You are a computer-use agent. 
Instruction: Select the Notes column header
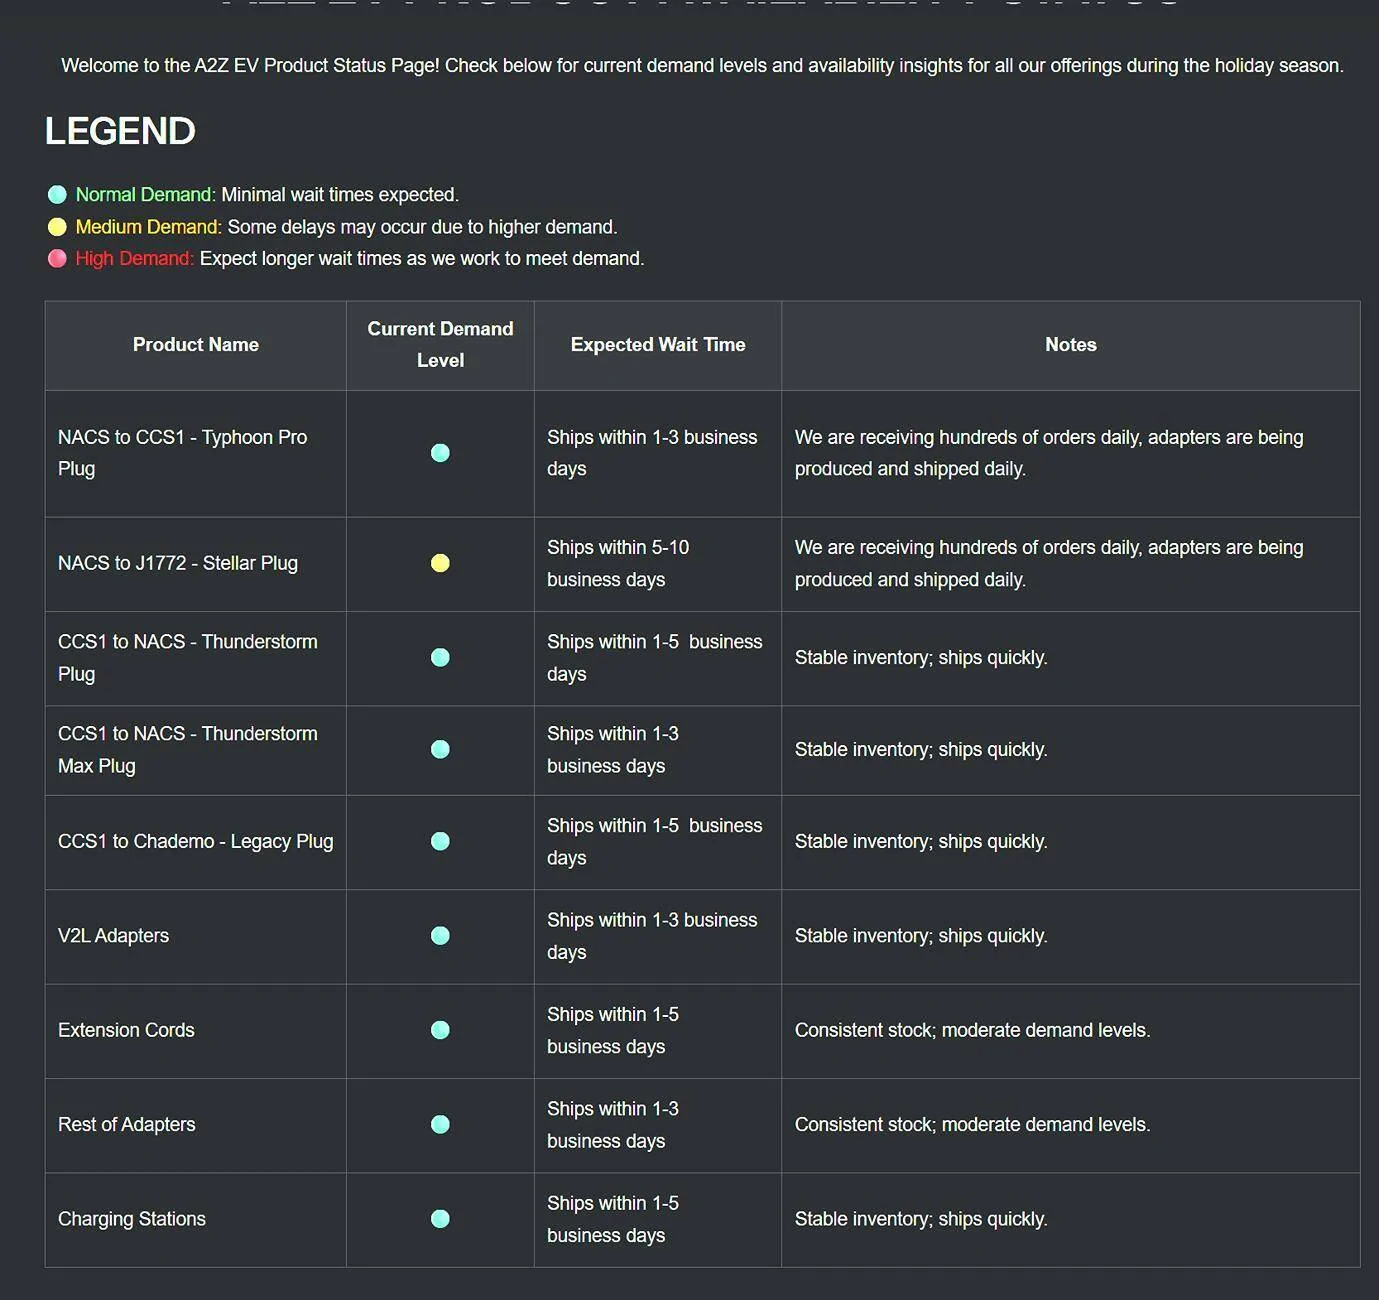pyautogui.click(x=1071, y=345)
